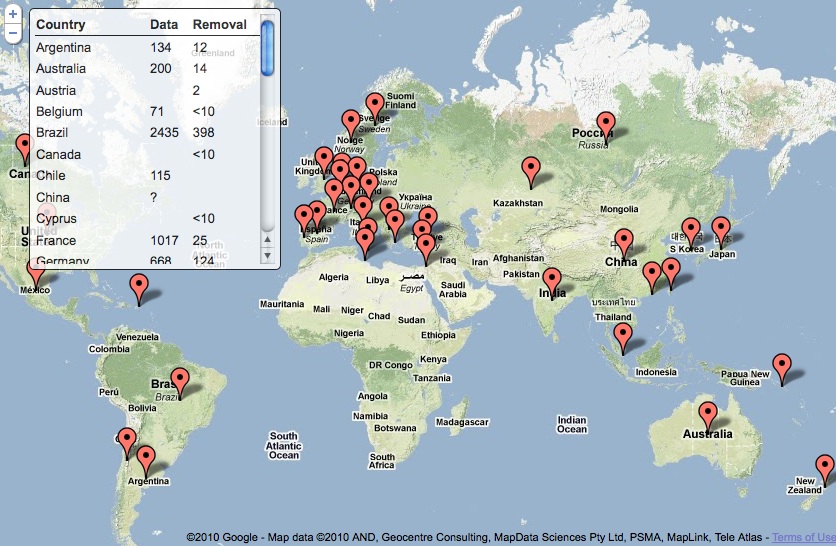
Task: Click the marker pin over Russia
Action: point(603,124)
